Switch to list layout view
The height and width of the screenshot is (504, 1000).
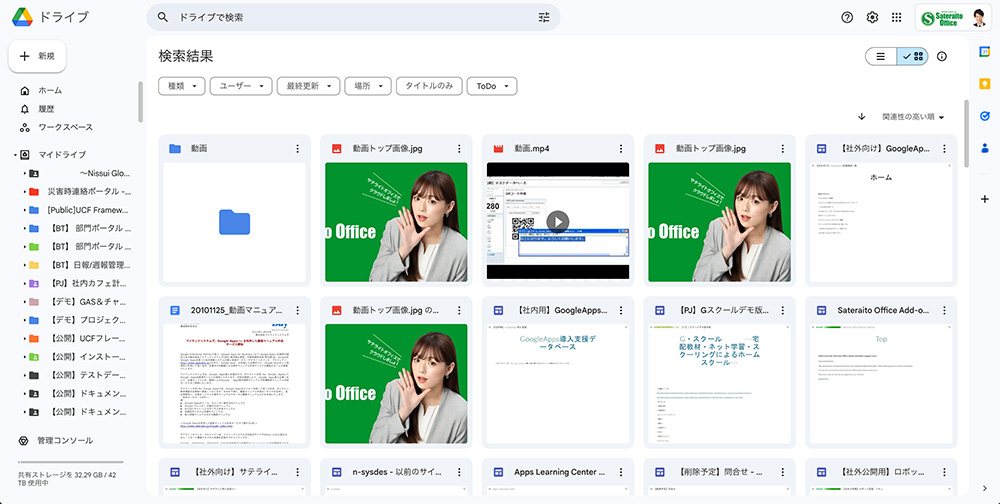click(881, 56)
